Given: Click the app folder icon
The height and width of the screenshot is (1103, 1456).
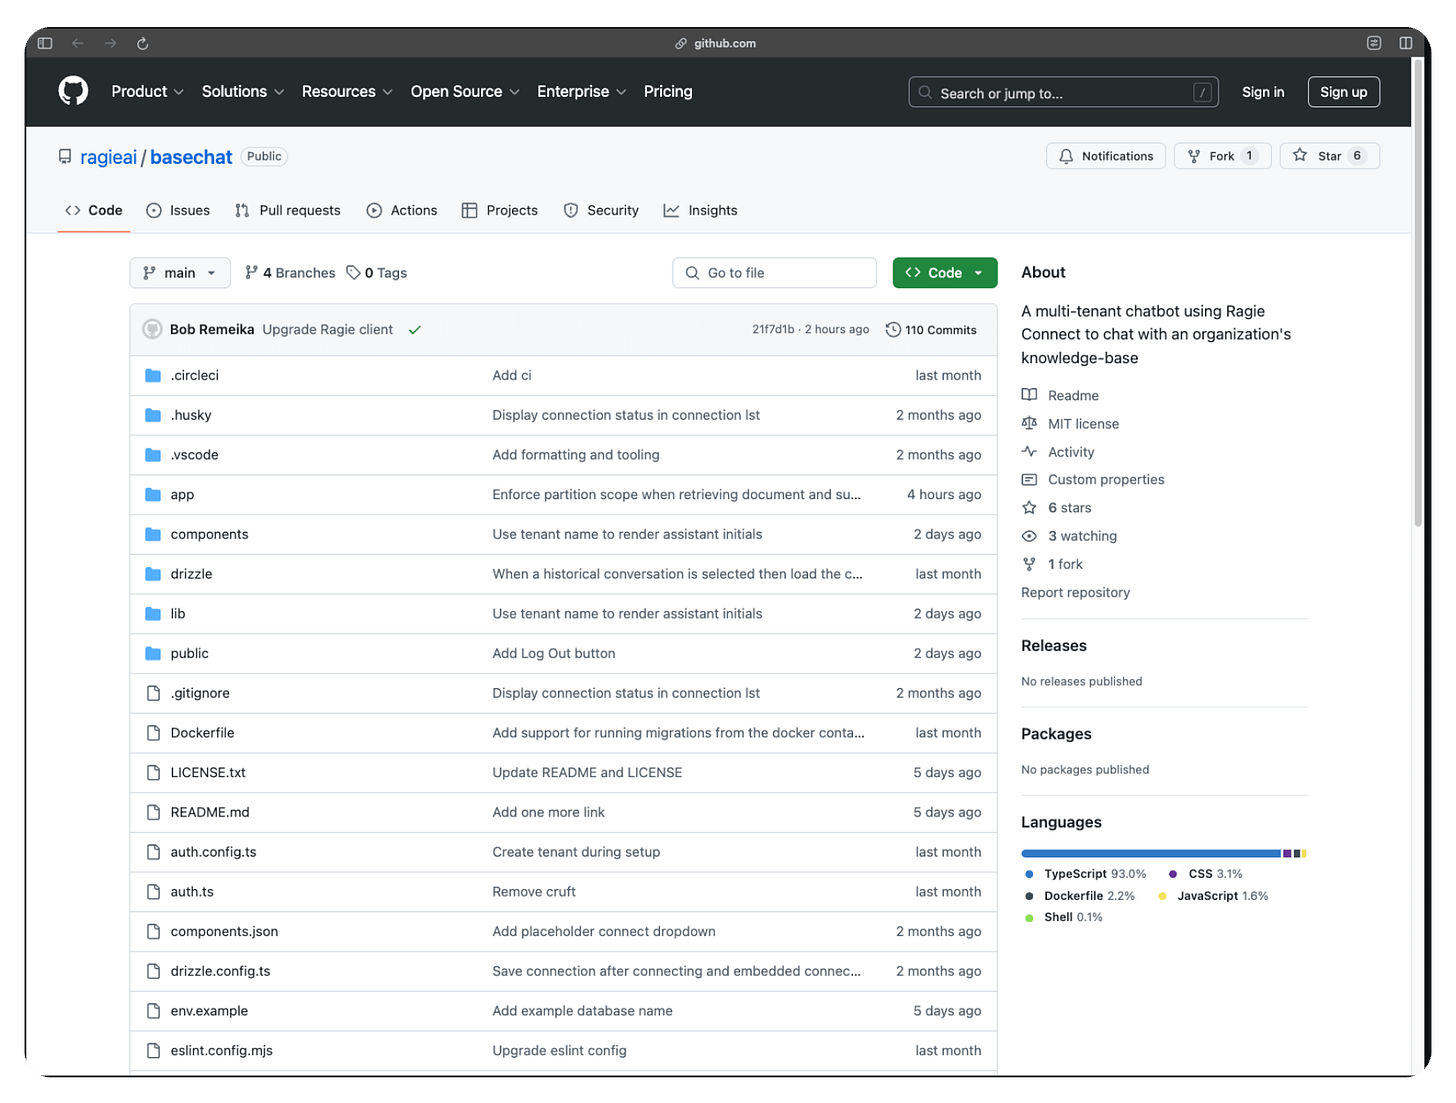Looking at the screenshot, I should (x=153, y=494).
